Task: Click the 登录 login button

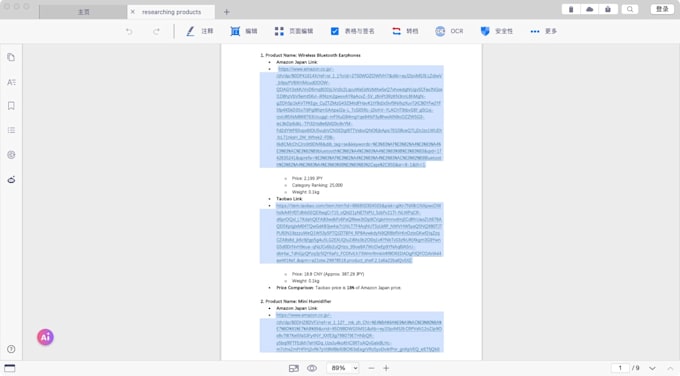Action: pos(662,9)
